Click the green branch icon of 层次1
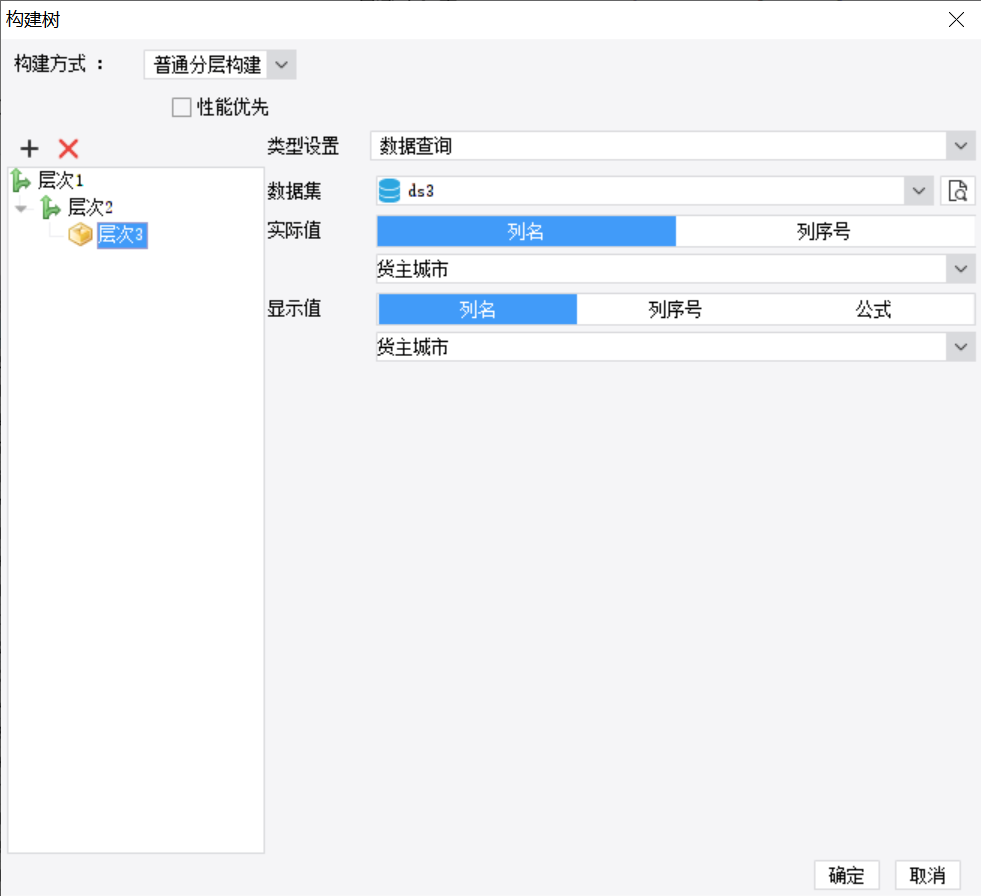The width and height of the screenshot is (981, 896). (20, 181)
